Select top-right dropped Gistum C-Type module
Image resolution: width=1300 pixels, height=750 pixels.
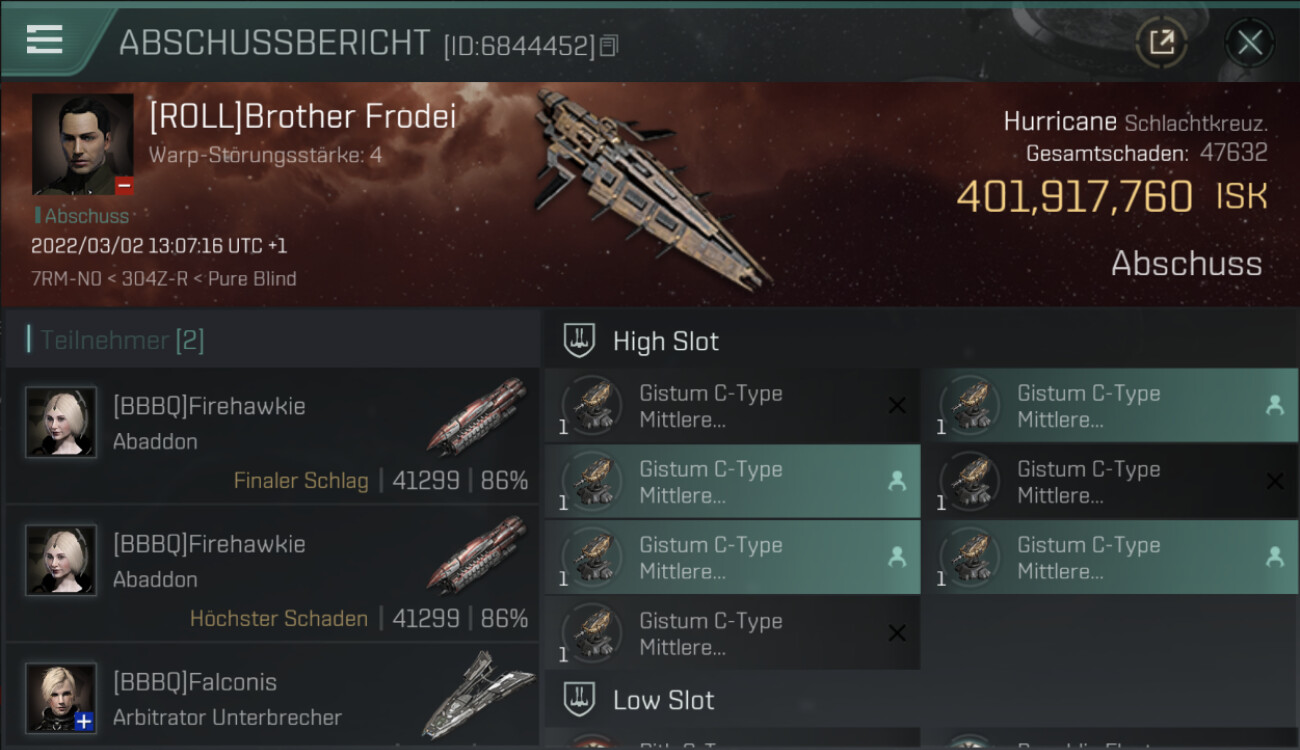click(x=1110, y=406)
